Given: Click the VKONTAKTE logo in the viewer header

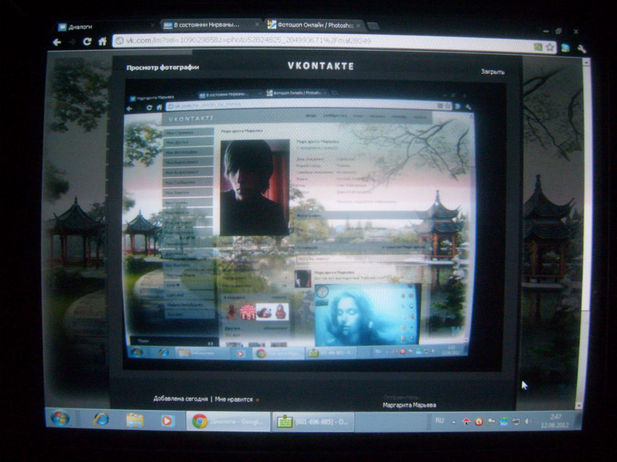Looking at the screenshot, I should (321, 66).
